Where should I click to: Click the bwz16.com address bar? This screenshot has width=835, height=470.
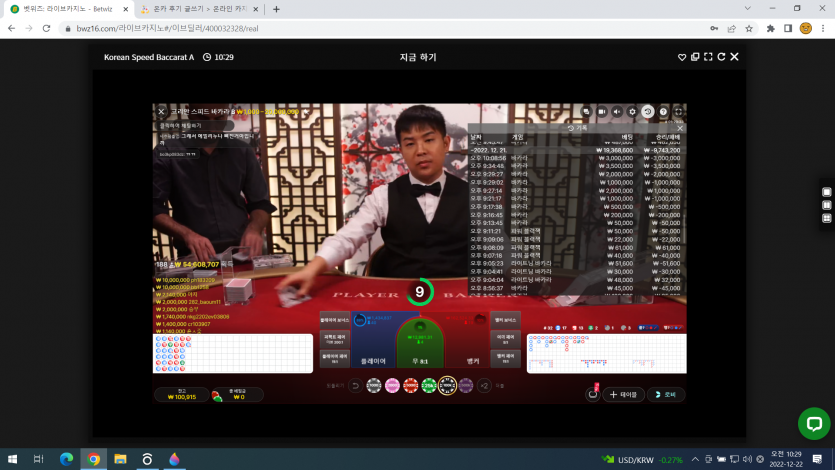click(383, 28)
